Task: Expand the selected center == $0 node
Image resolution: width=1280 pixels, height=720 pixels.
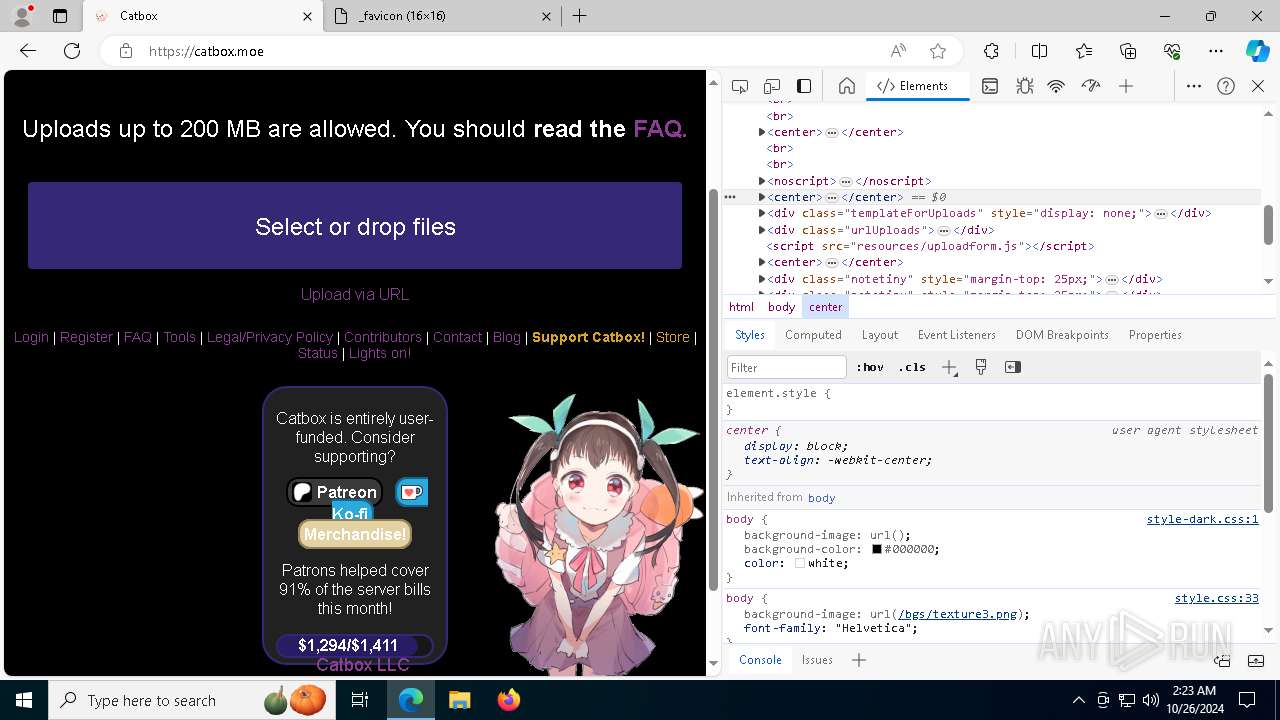Action: [x=762, y=197]
